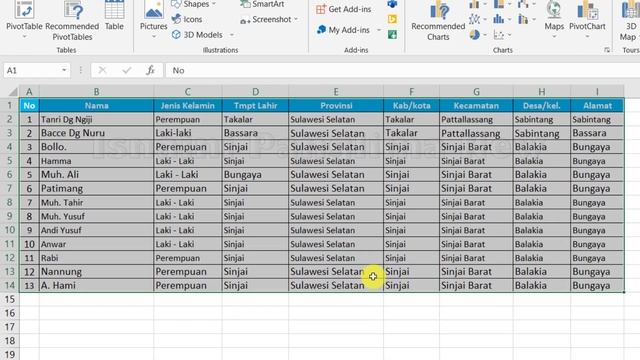Open Get Add-ins
The width and height of the screenshot is (640, 360).
(x=344, y=9)
